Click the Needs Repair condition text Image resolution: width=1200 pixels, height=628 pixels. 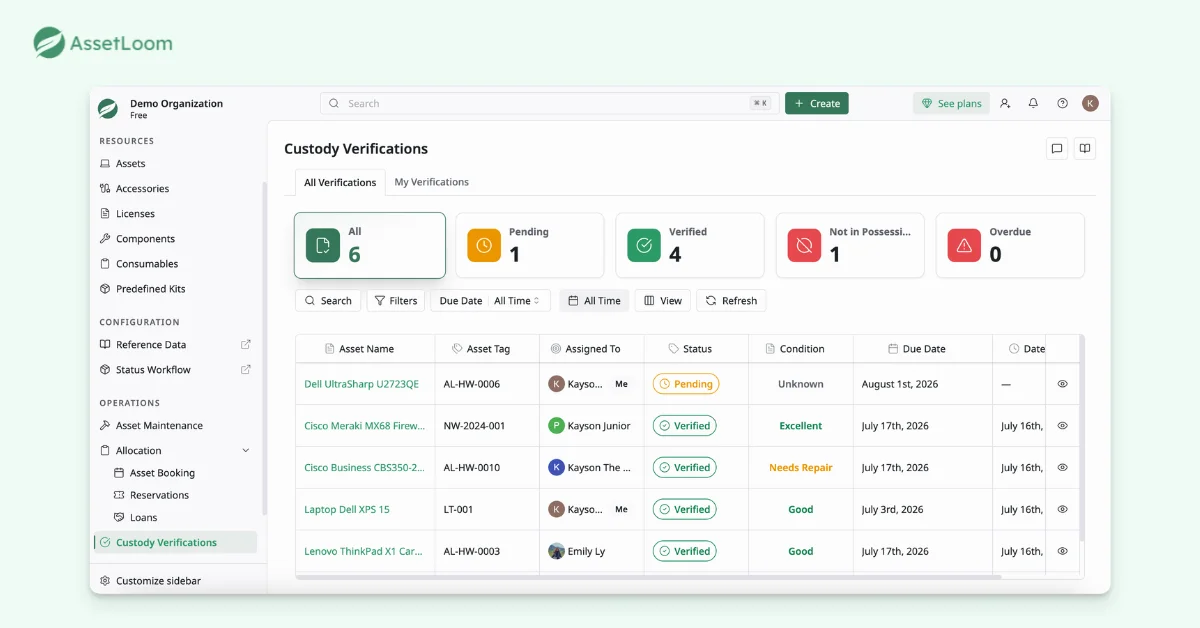point(800,468)
